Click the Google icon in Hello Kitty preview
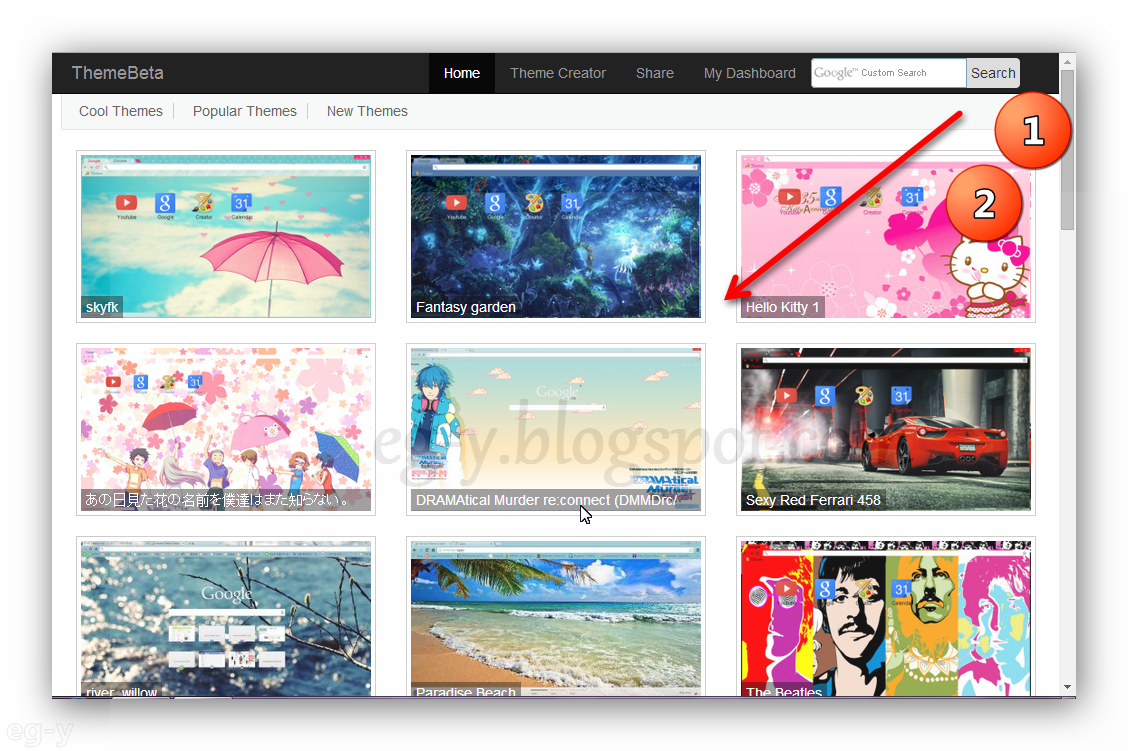The image size is (1128, 751). (x=831, y=197)
